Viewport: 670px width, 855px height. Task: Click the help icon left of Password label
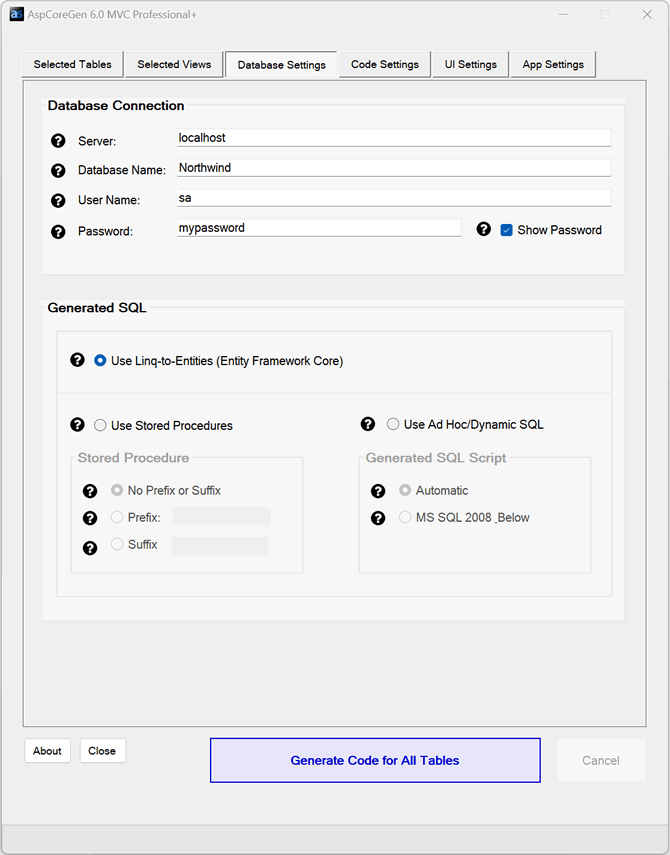tap(58, 232)
